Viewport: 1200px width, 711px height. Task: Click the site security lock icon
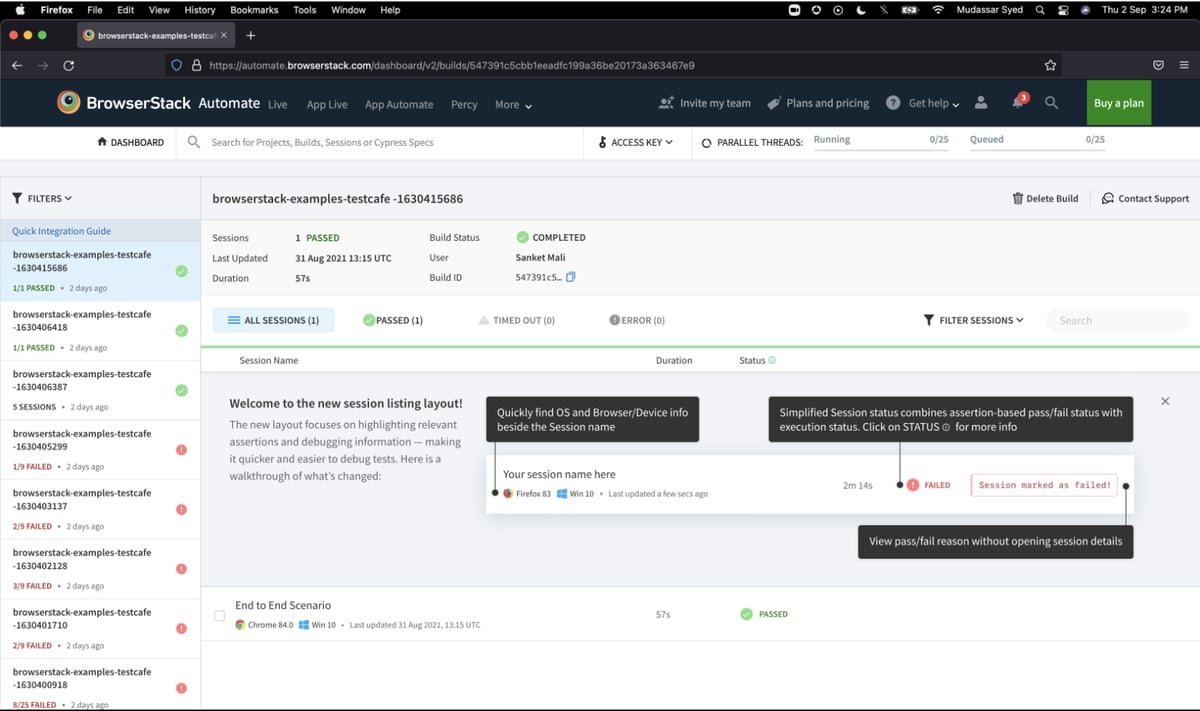point(197,65)
